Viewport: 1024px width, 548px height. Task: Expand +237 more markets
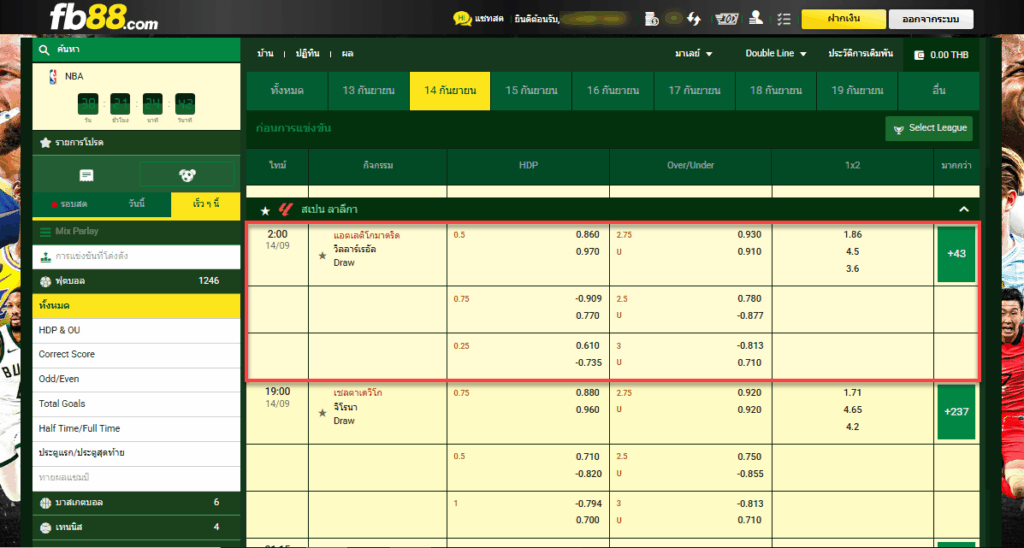[956, 412]
